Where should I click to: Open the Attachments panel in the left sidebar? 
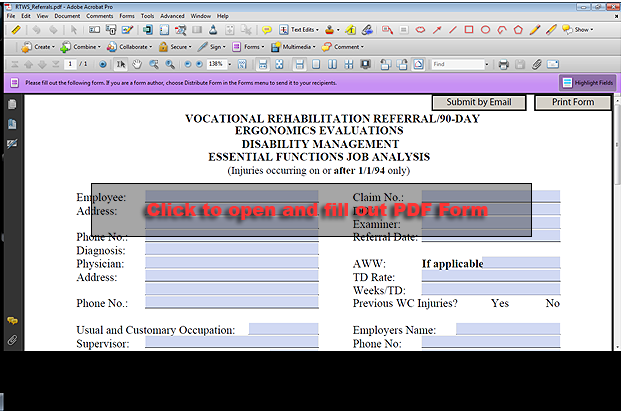12,340
